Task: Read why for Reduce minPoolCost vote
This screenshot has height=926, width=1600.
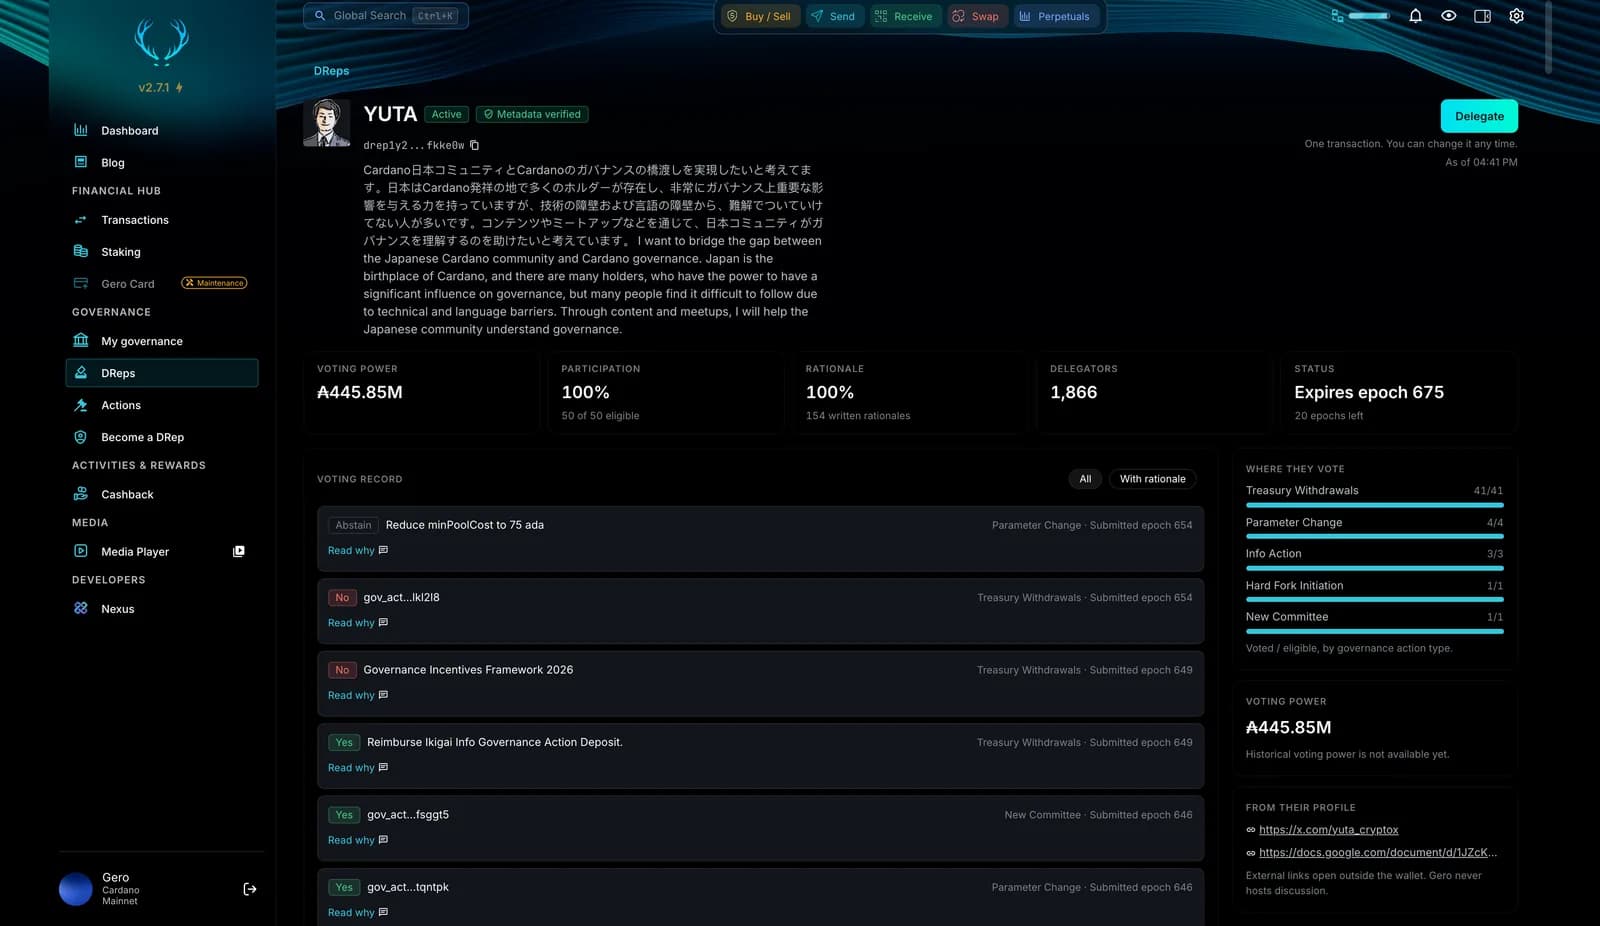Action: pos(358,551)
